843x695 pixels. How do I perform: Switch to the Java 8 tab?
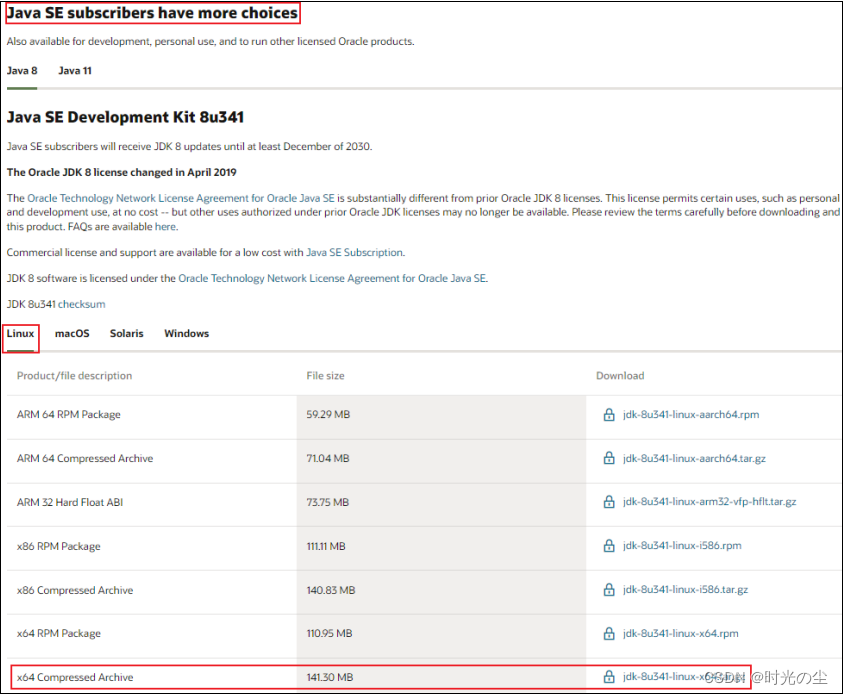[x=22, y=71]
